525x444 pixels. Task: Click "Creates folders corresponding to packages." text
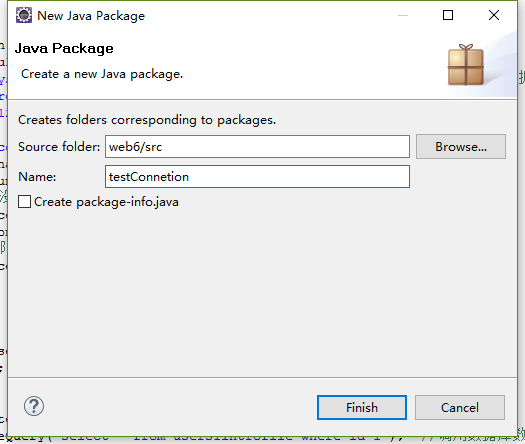tap(147, 120)
